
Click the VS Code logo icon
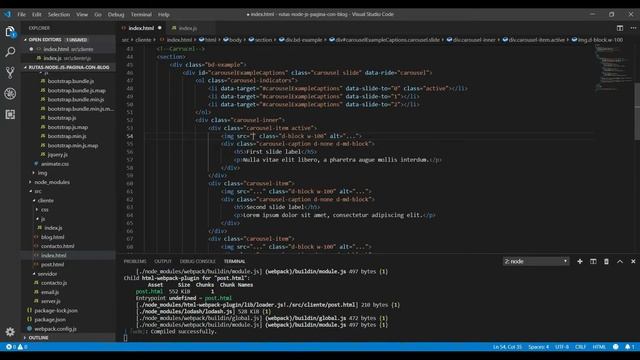(7, 14)
